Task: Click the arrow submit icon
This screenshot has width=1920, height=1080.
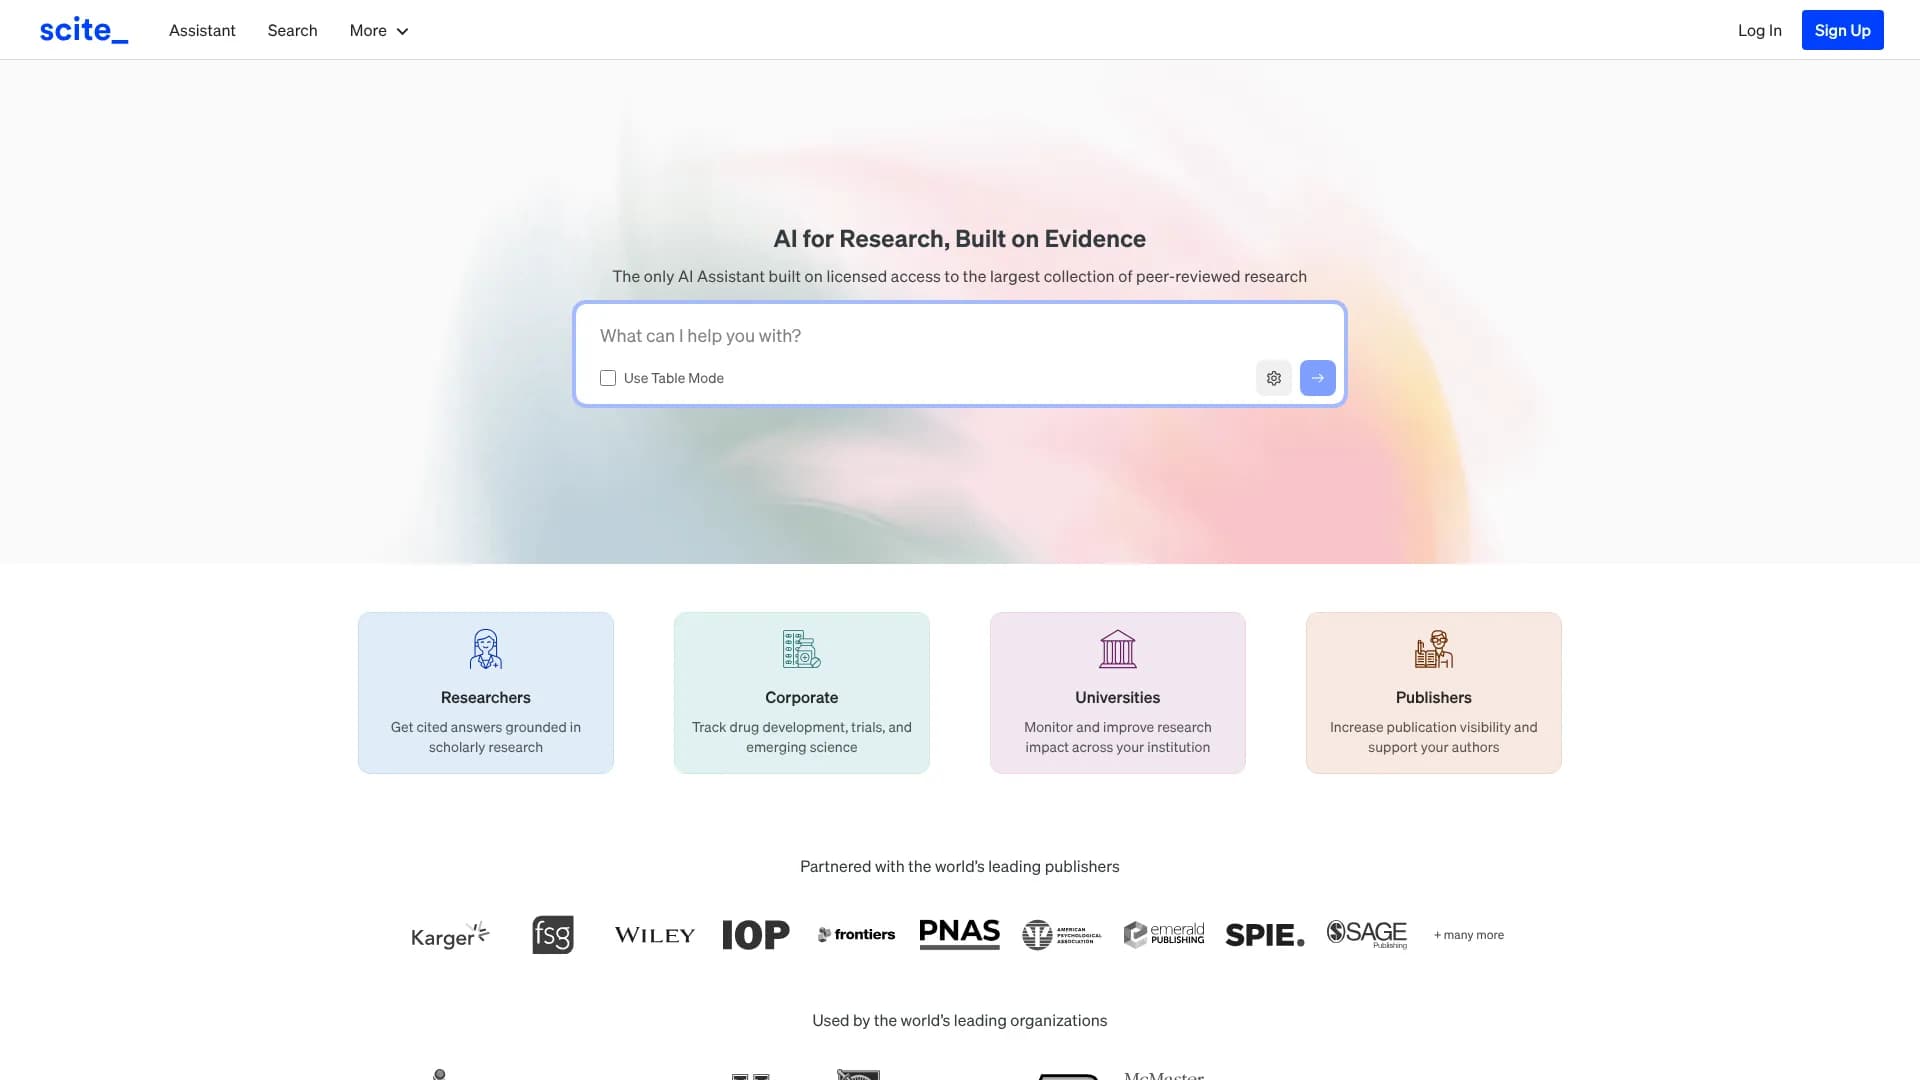Action: [x=1317, y=378]
